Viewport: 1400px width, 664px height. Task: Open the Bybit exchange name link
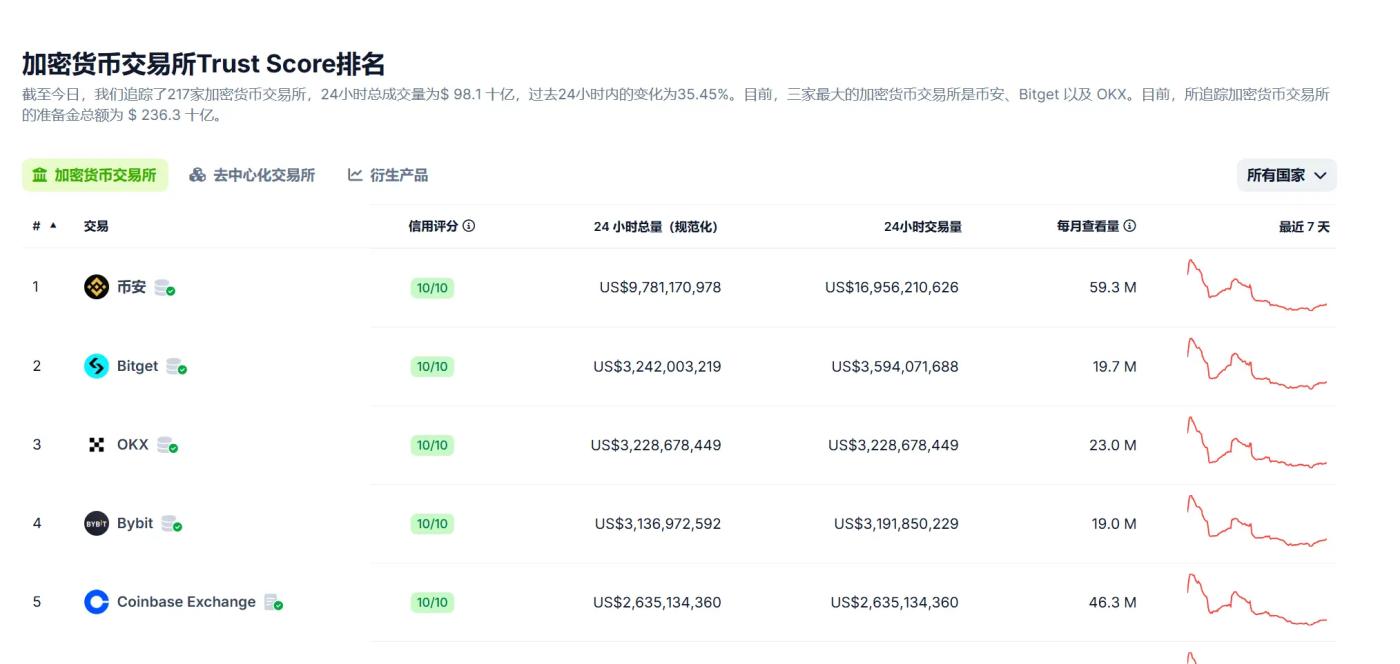[135, 524]
